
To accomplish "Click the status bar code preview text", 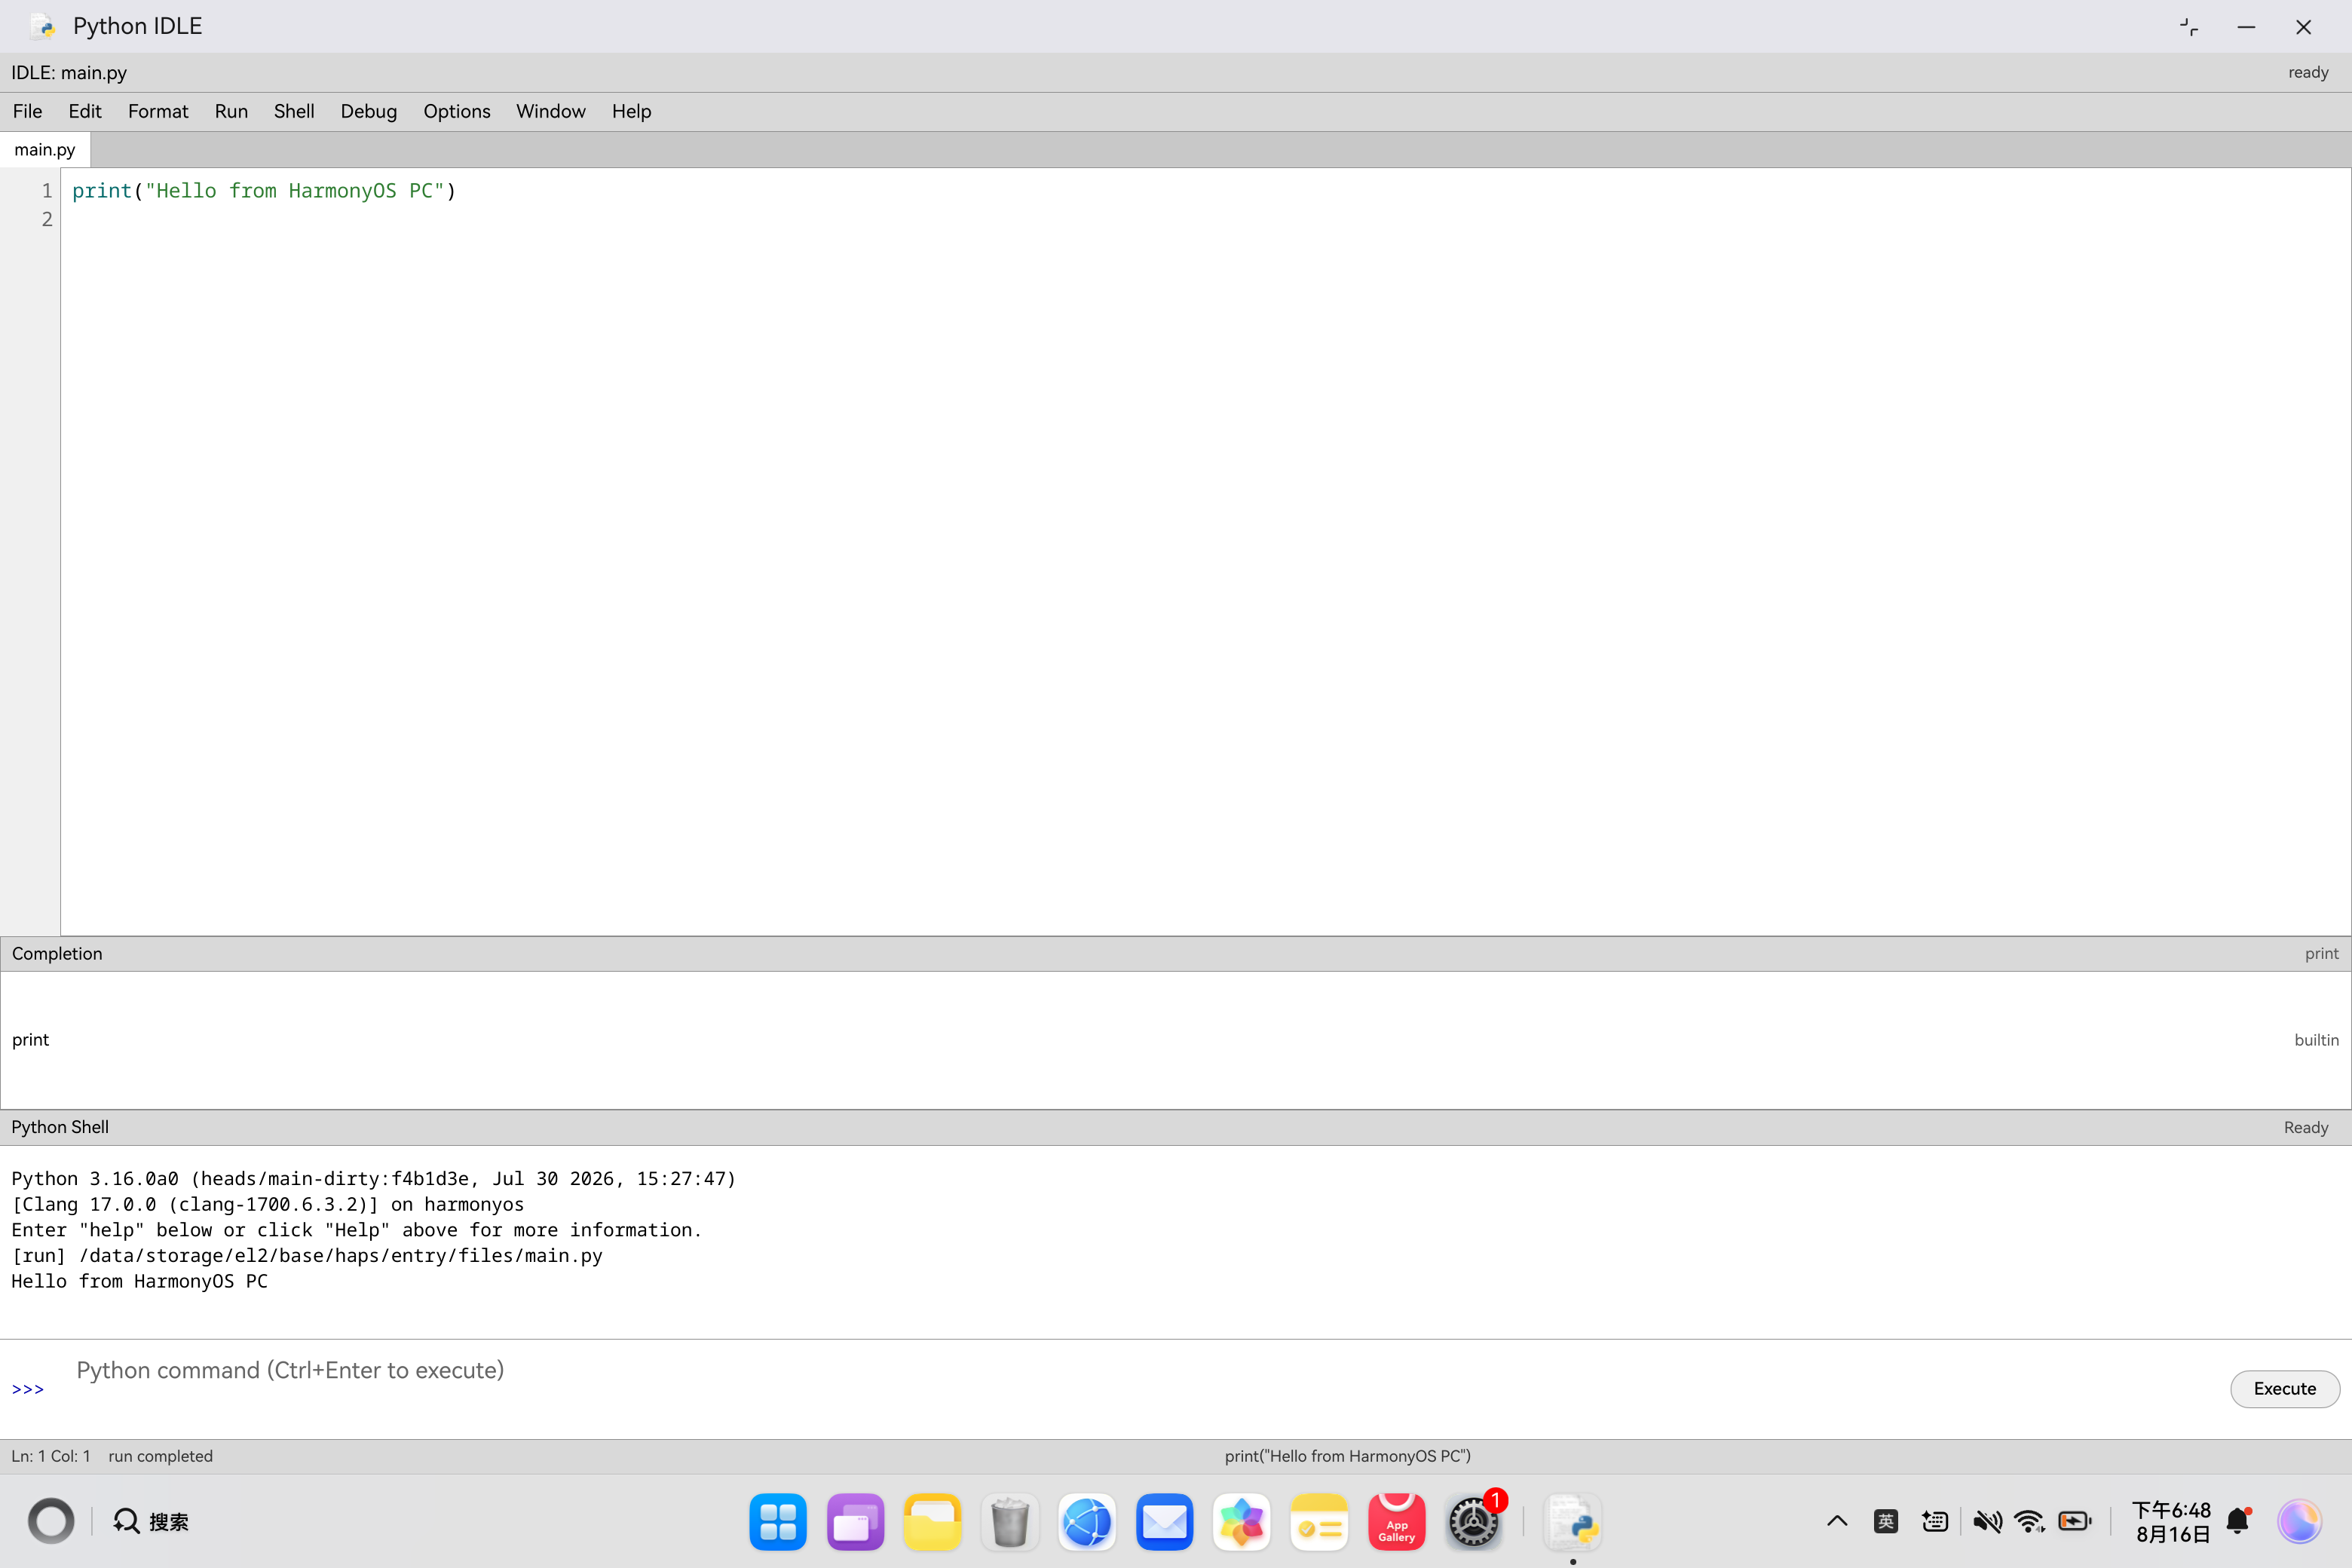I will pos(1348,1456).
